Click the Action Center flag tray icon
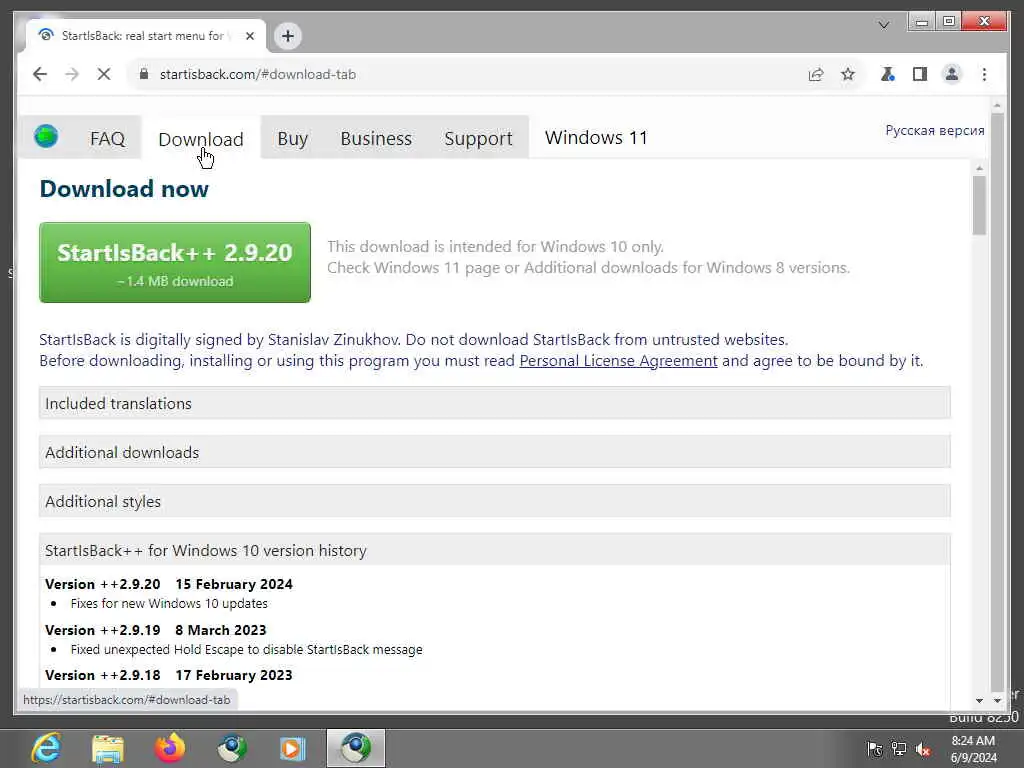Image resolution: width=1024 pixels, height=768 pixels. pyautogui.click(x=874, y=749)
